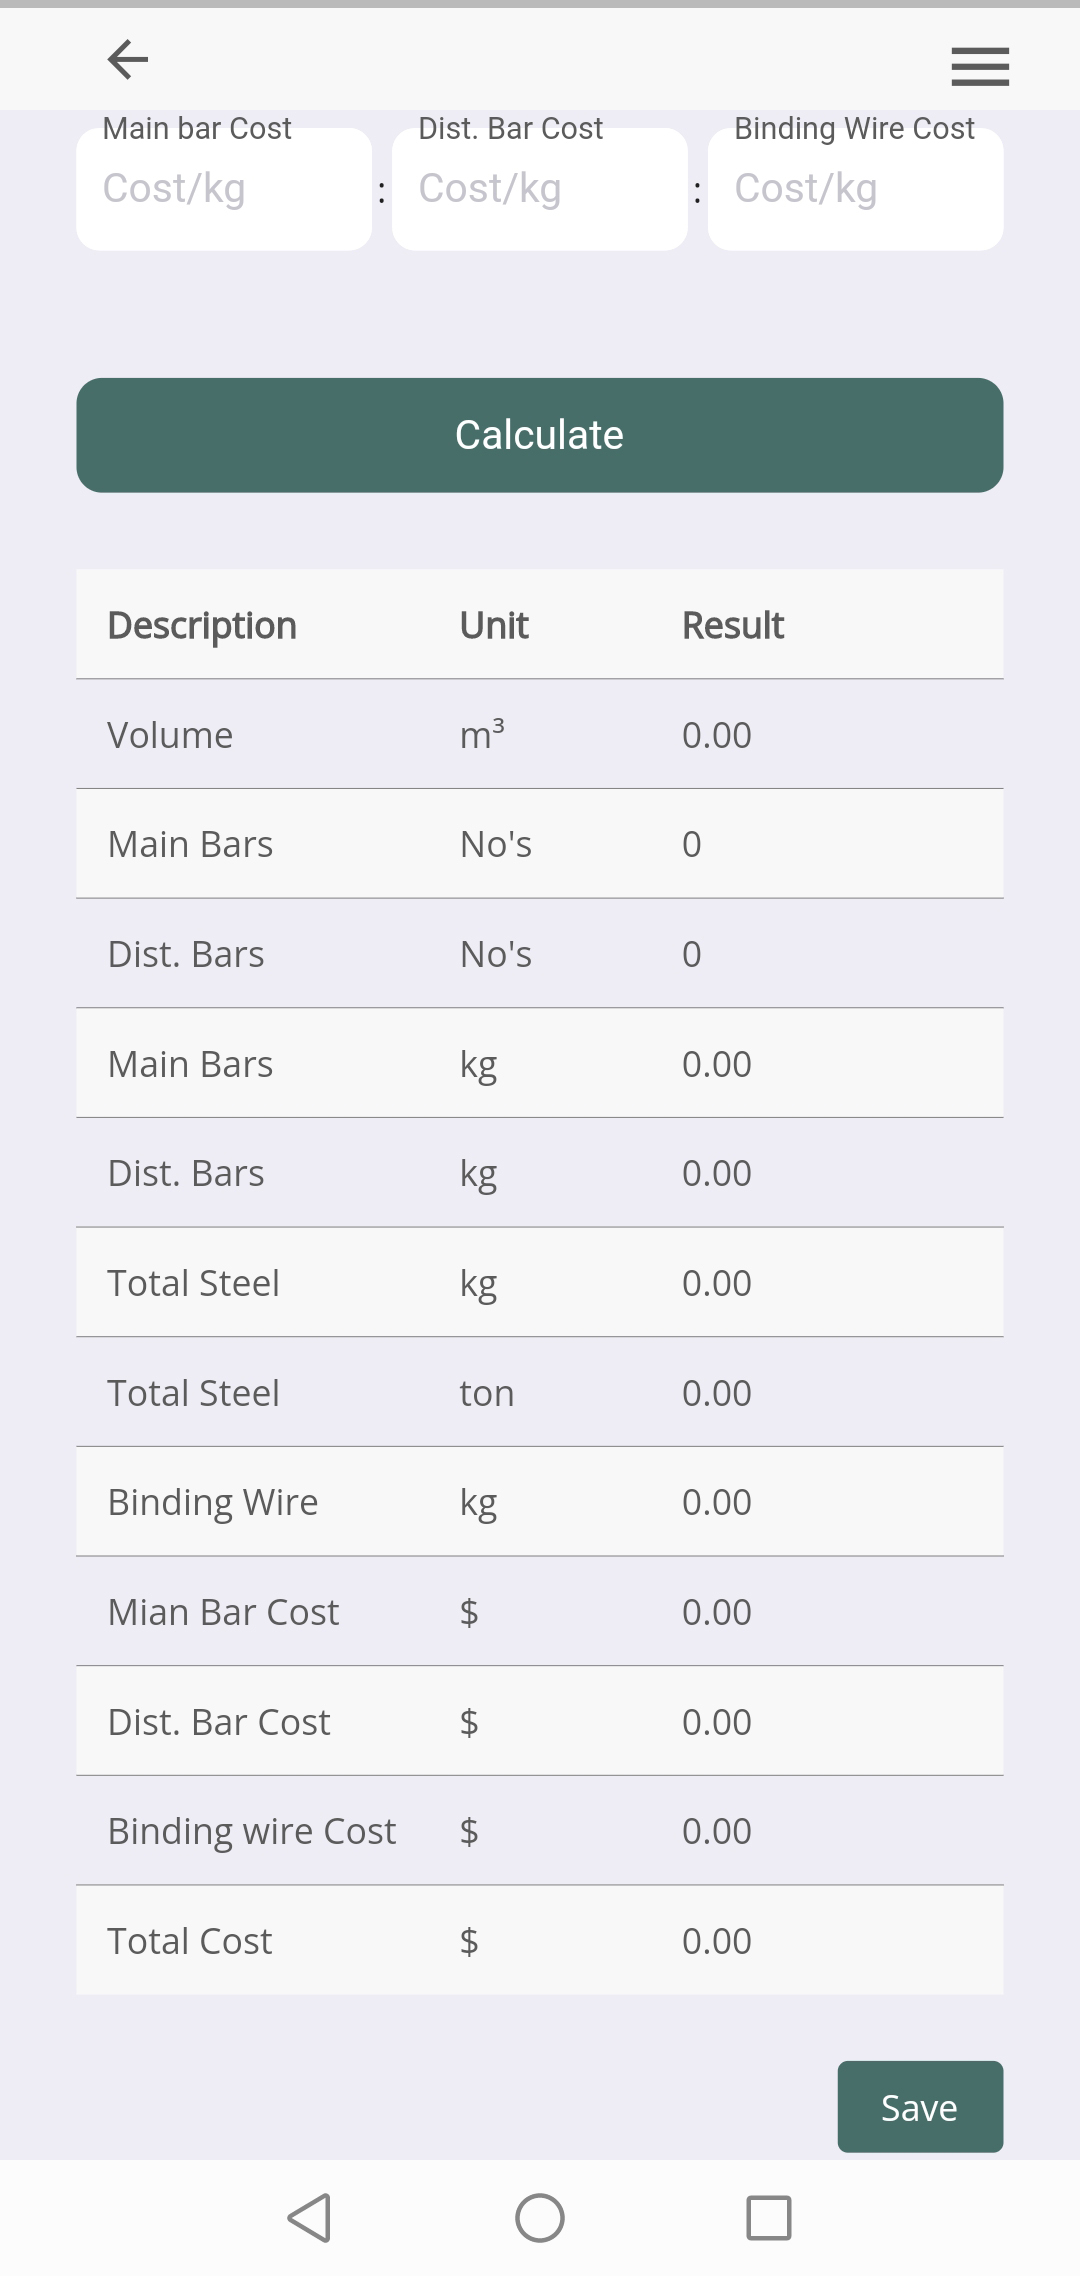1080x2276 pixels.
Task: Tap the Result column header
Action: 732,625
